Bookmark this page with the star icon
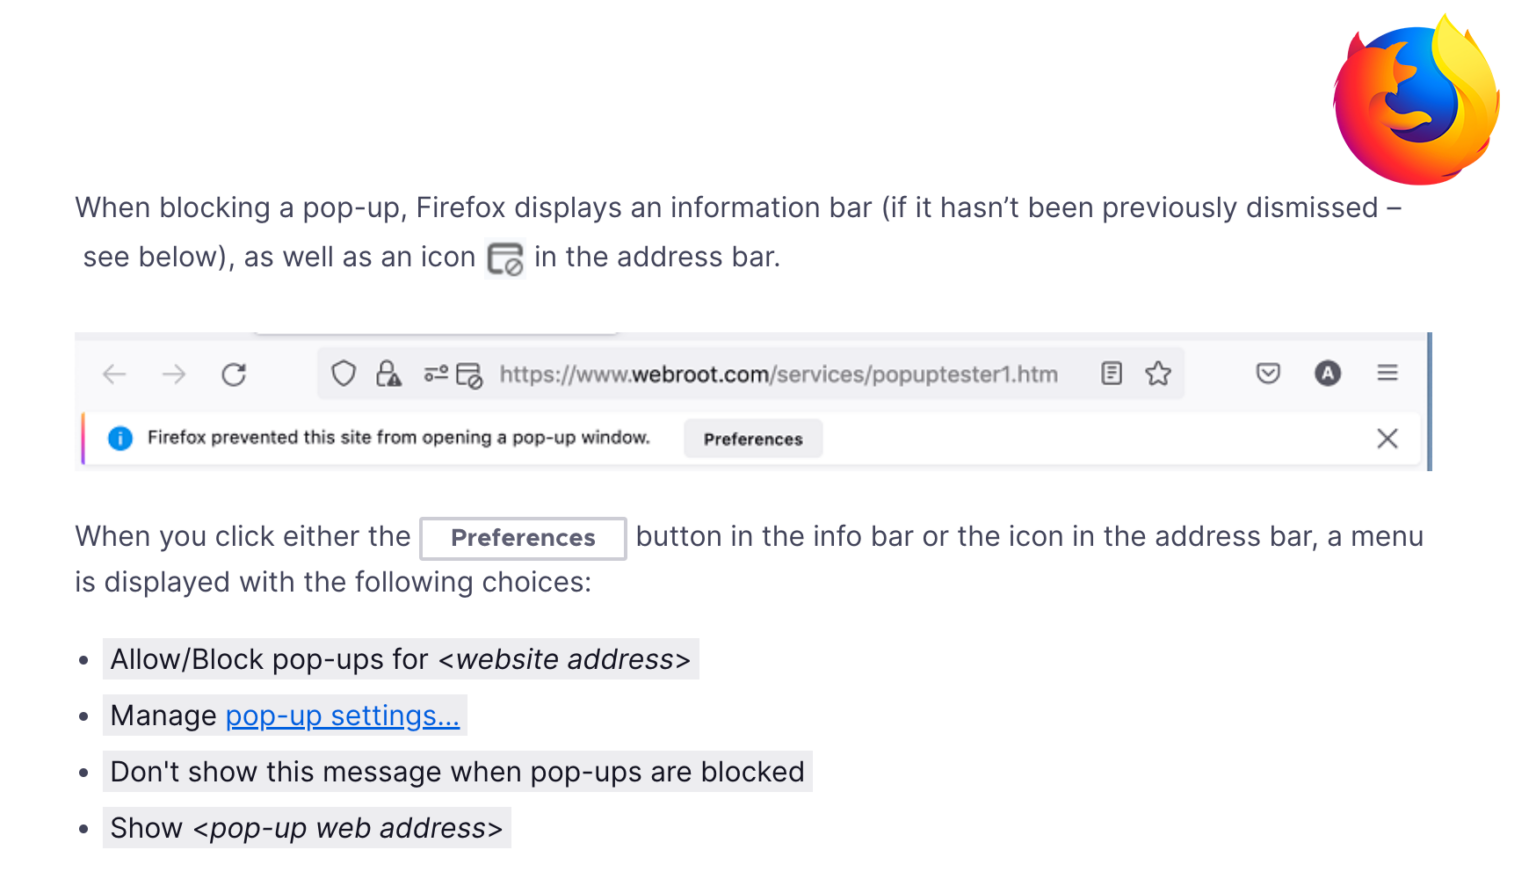 (x=1158, y=374)
